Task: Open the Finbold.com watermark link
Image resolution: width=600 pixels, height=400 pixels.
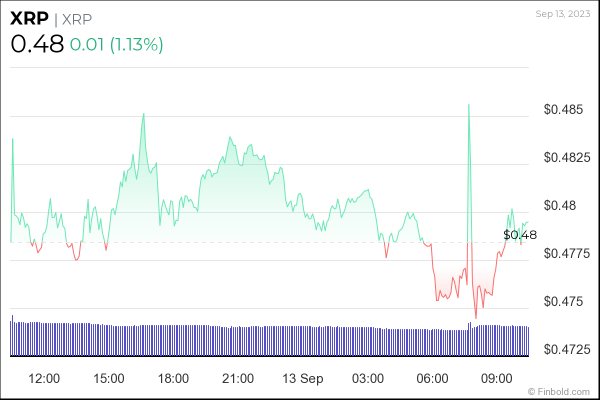Action: tap(561, 389)
